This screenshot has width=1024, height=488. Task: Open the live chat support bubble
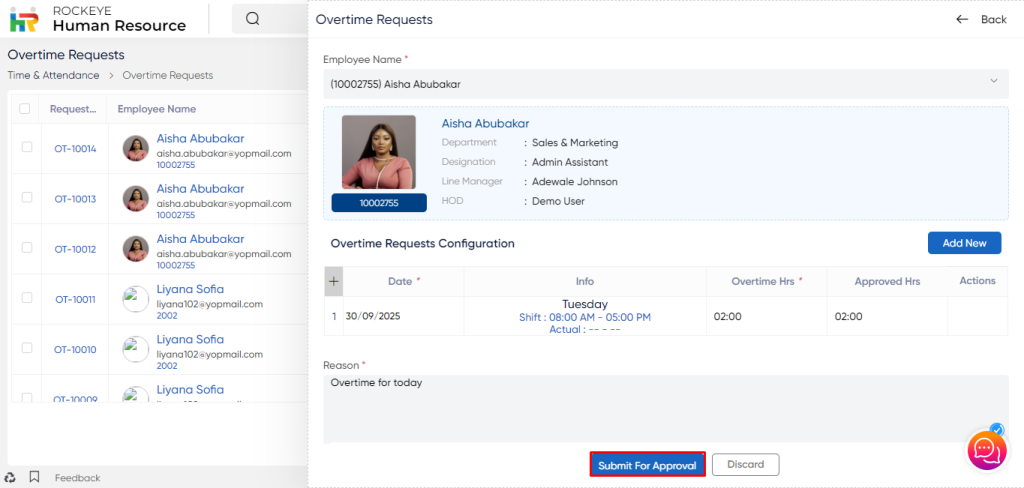pyautogui.click(x=987, y=450)
